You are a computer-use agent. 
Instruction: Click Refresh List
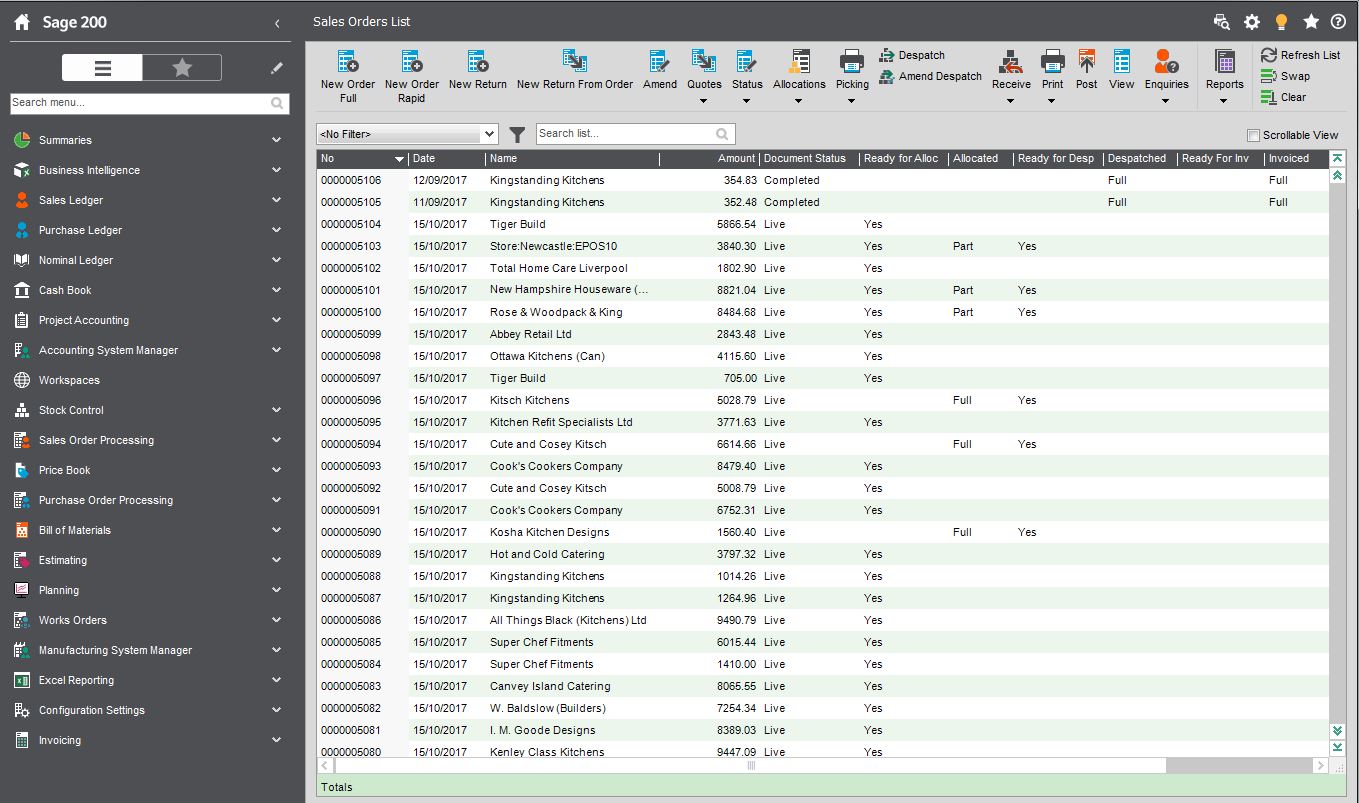pos(1301,55)
